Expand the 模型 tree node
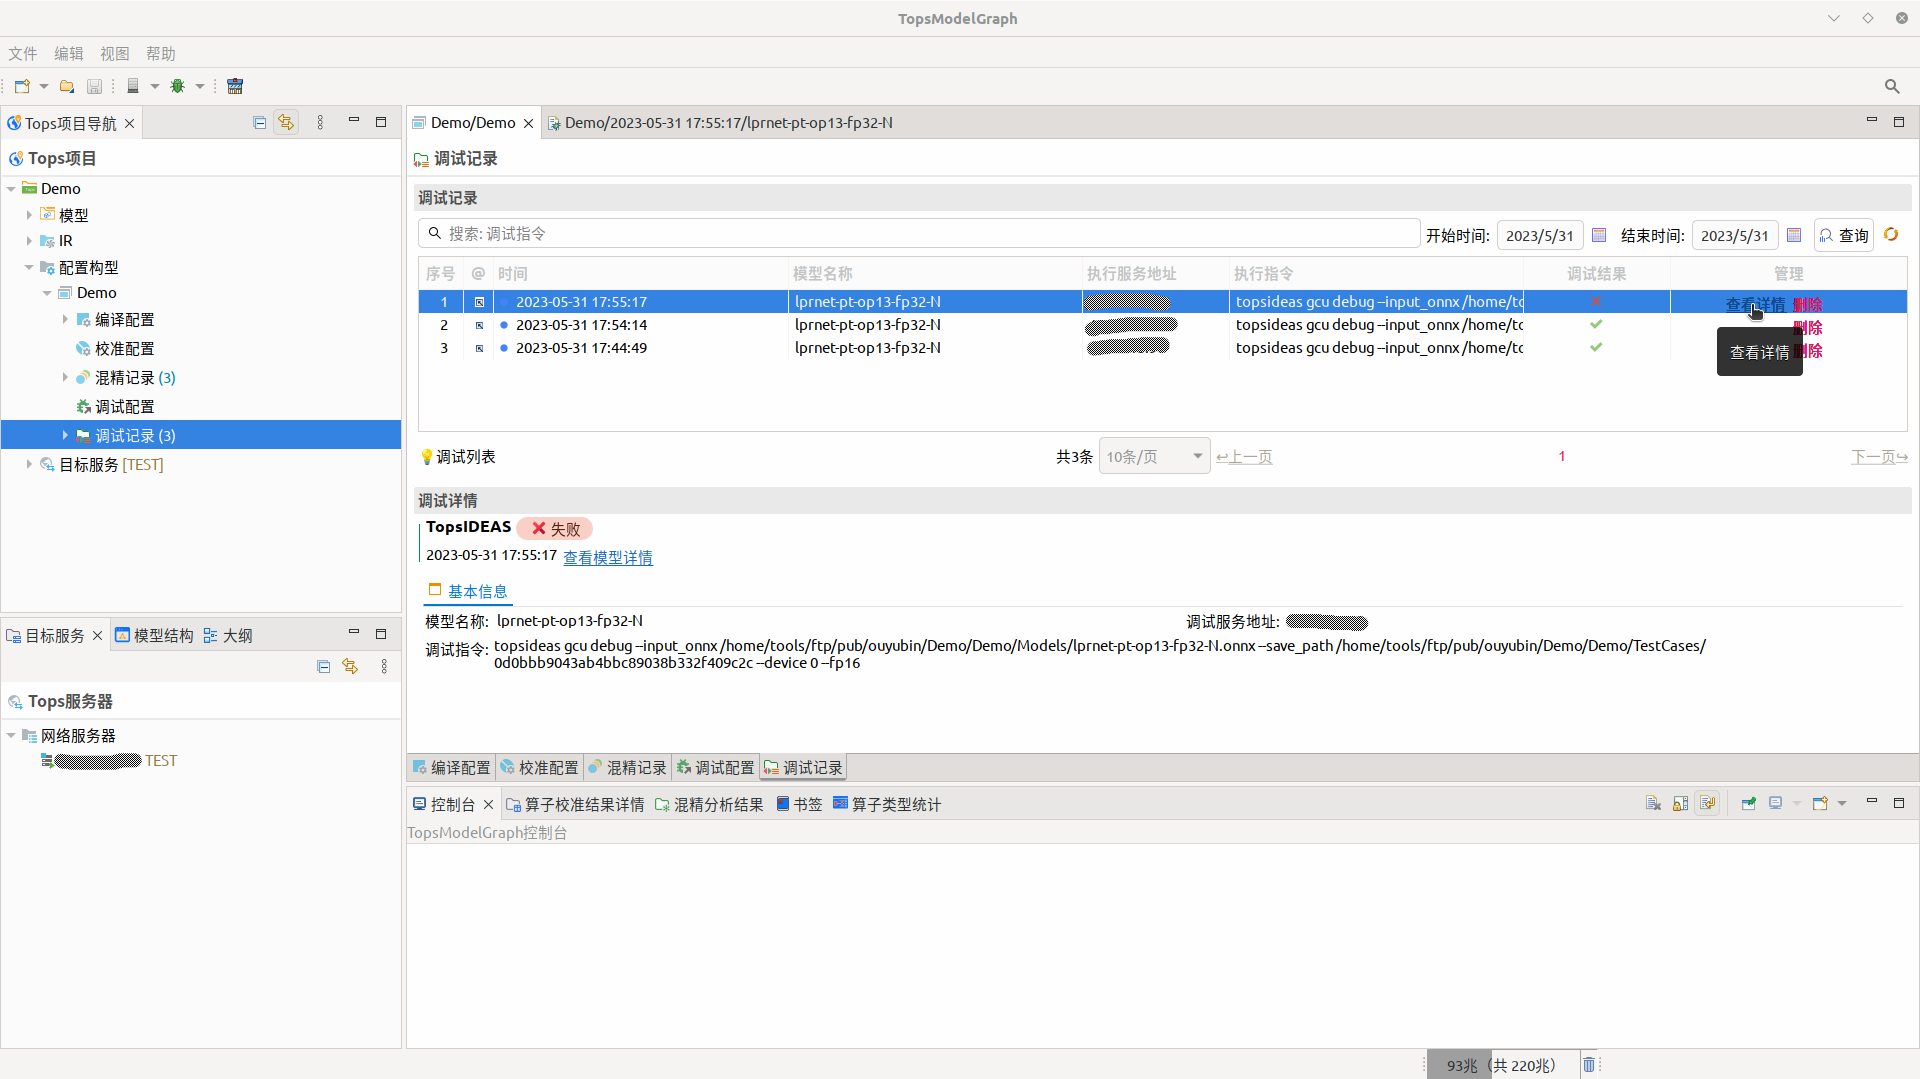This screenshot has width=1920, height=1079. pyautogui.click(x=29, y=215)
